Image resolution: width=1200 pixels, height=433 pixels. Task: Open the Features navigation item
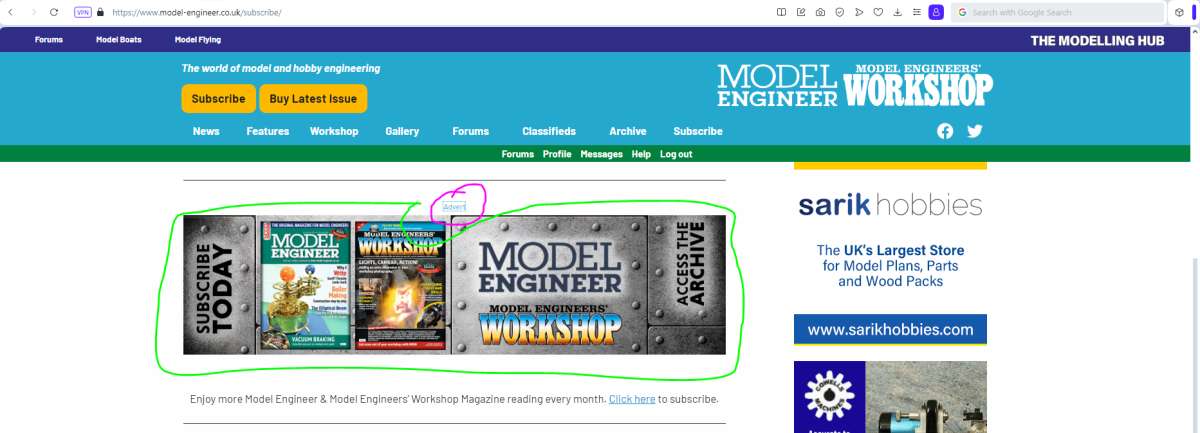pyautogui.click(x=268, y=131)
